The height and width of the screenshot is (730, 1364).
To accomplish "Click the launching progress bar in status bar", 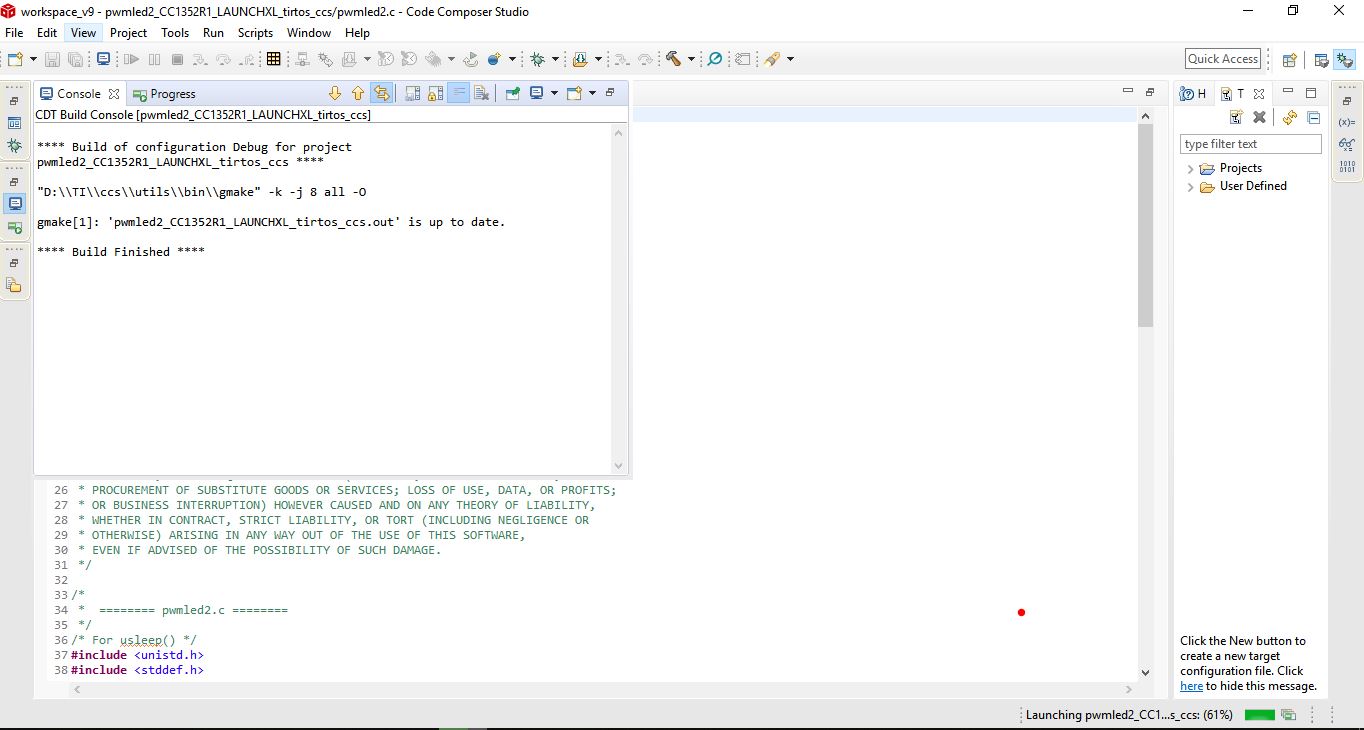I will pyautogui.click(x=1259, y=714).
